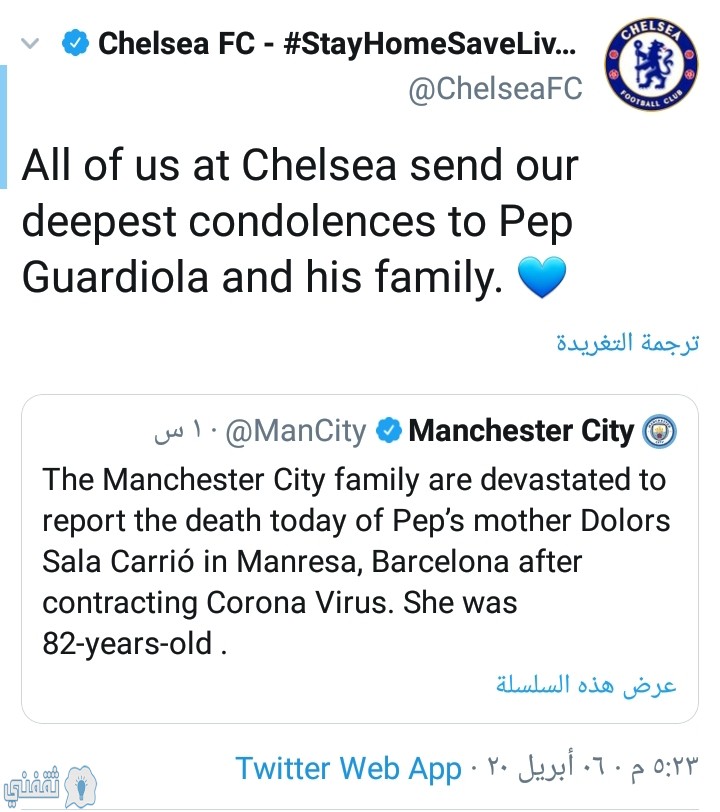Select Chelsea's condolences tweet text
This screenshot has width=720, height=812.
[300, 221]
